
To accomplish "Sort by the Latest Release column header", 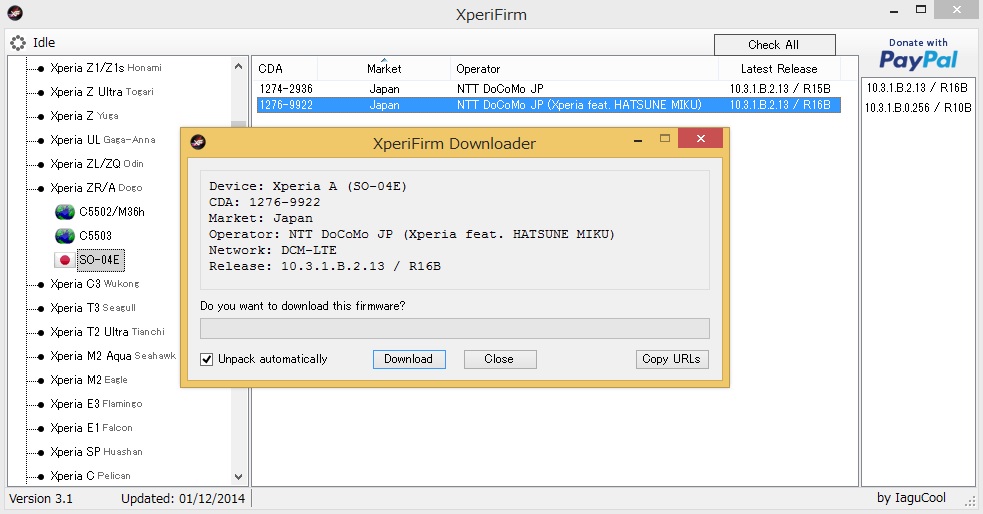I will point(779,69).
